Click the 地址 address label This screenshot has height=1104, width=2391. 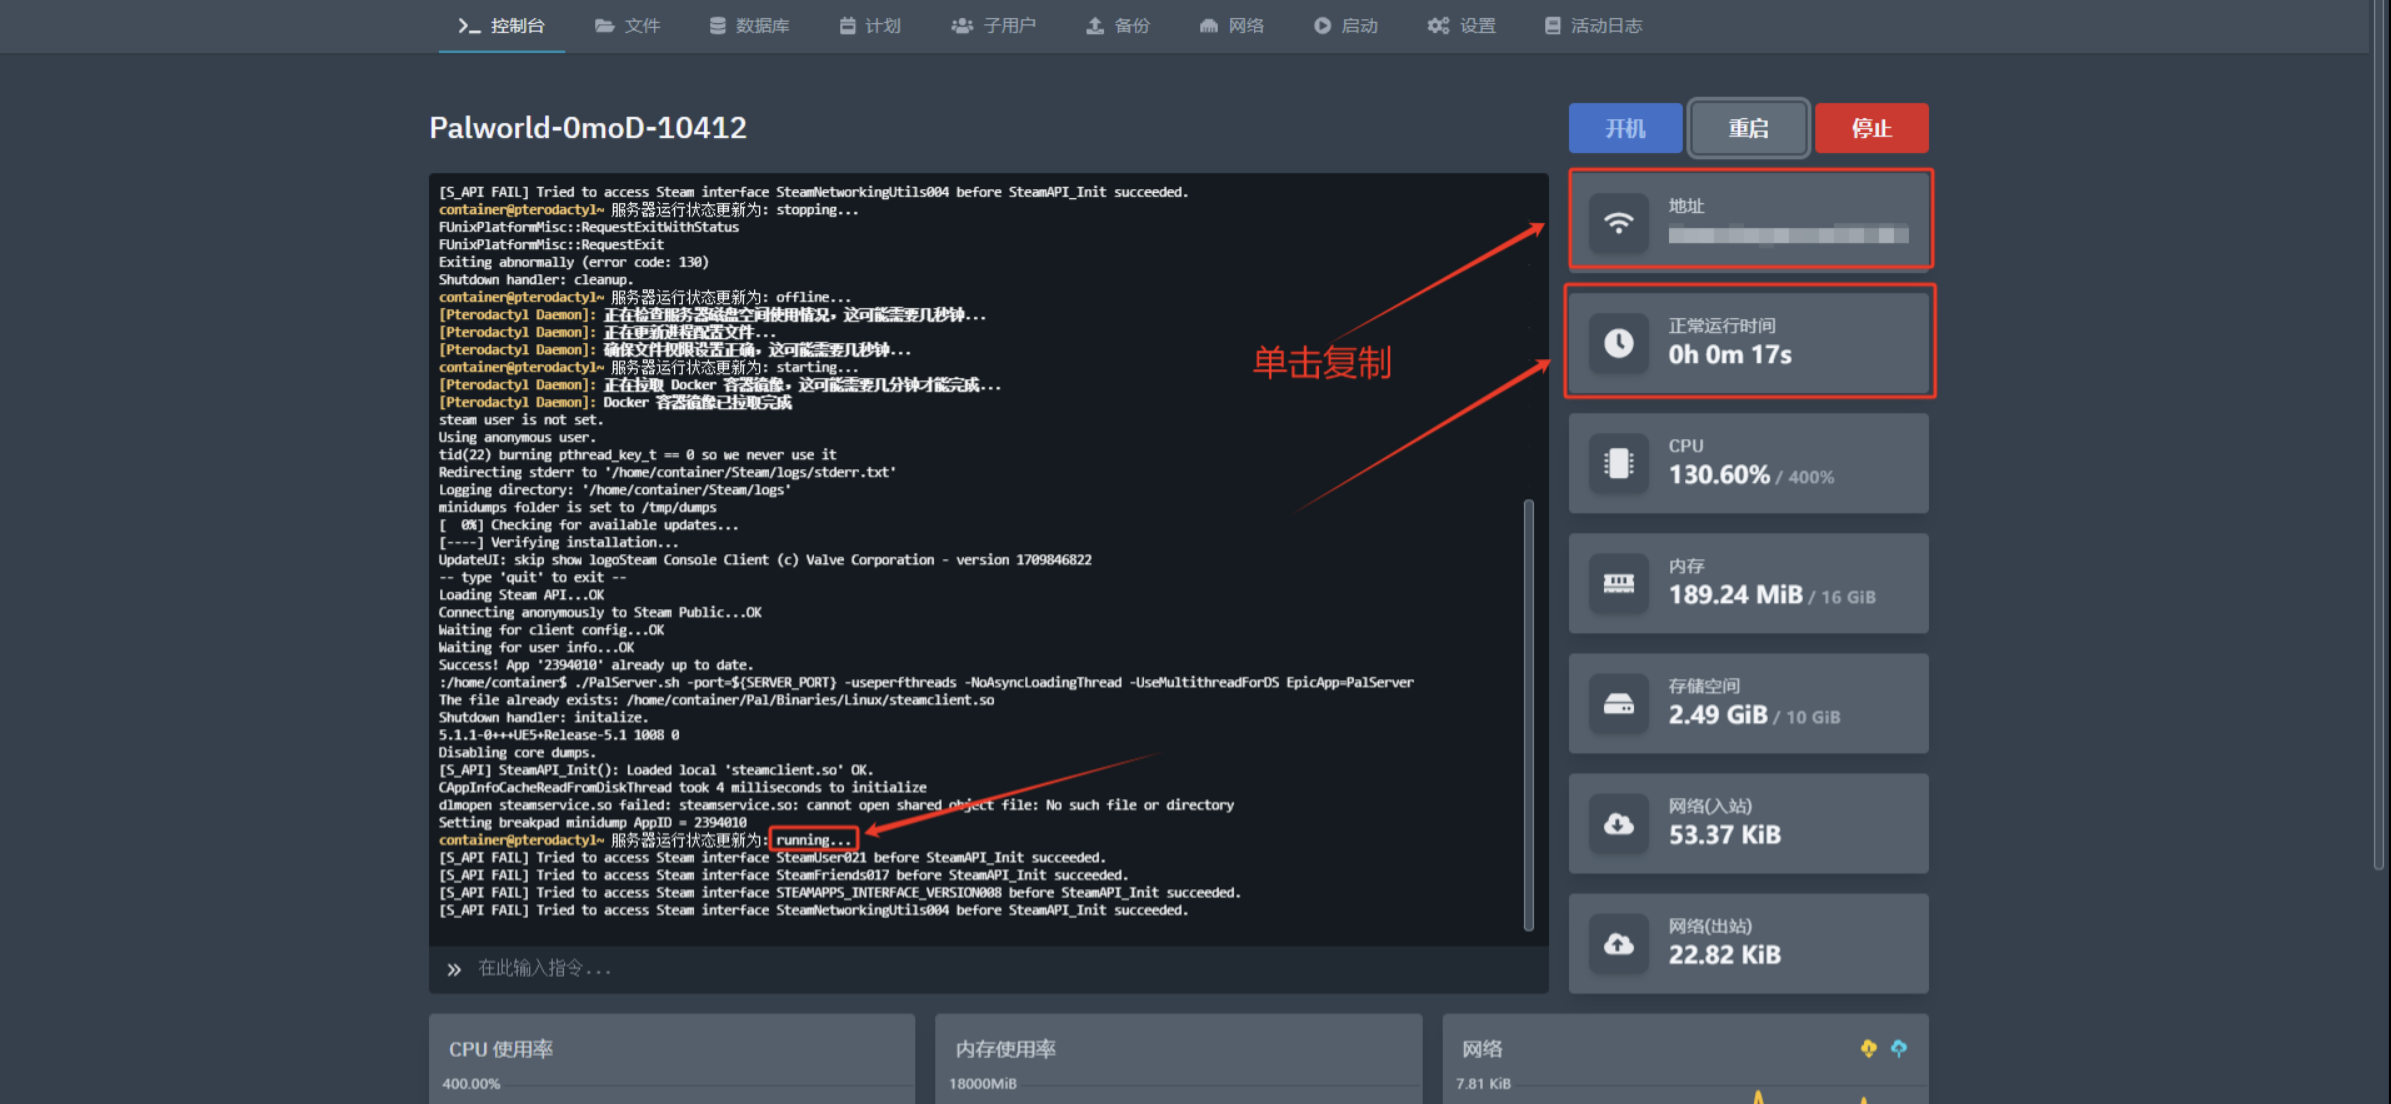(1686, 206)
